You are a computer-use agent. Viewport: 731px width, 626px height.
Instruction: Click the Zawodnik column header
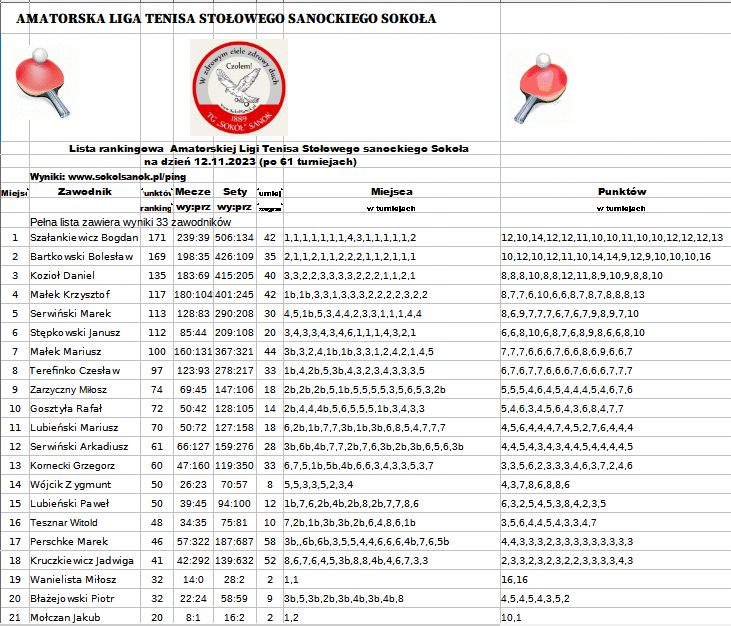click(85, 192)
